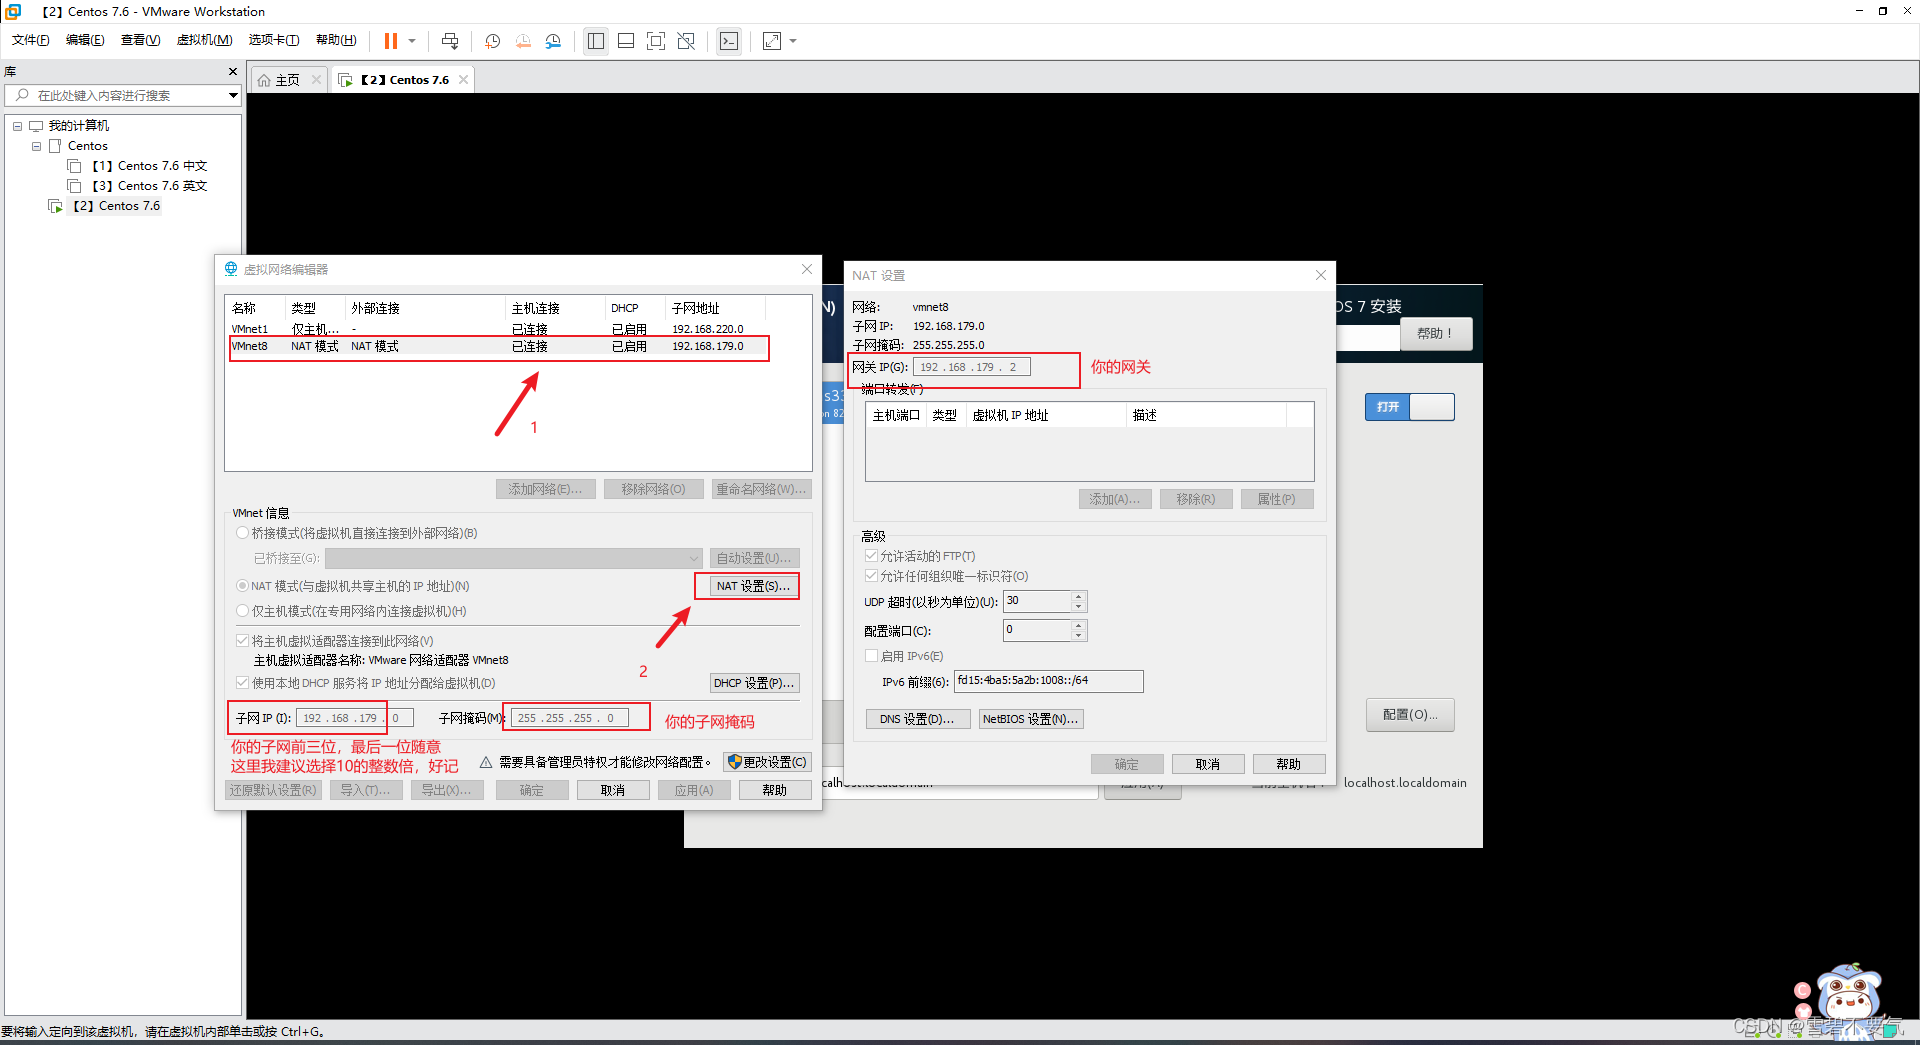This screenshot has width=1920, height=1045.
Task: Enter full screen mode icon
Action: [656, 41]
